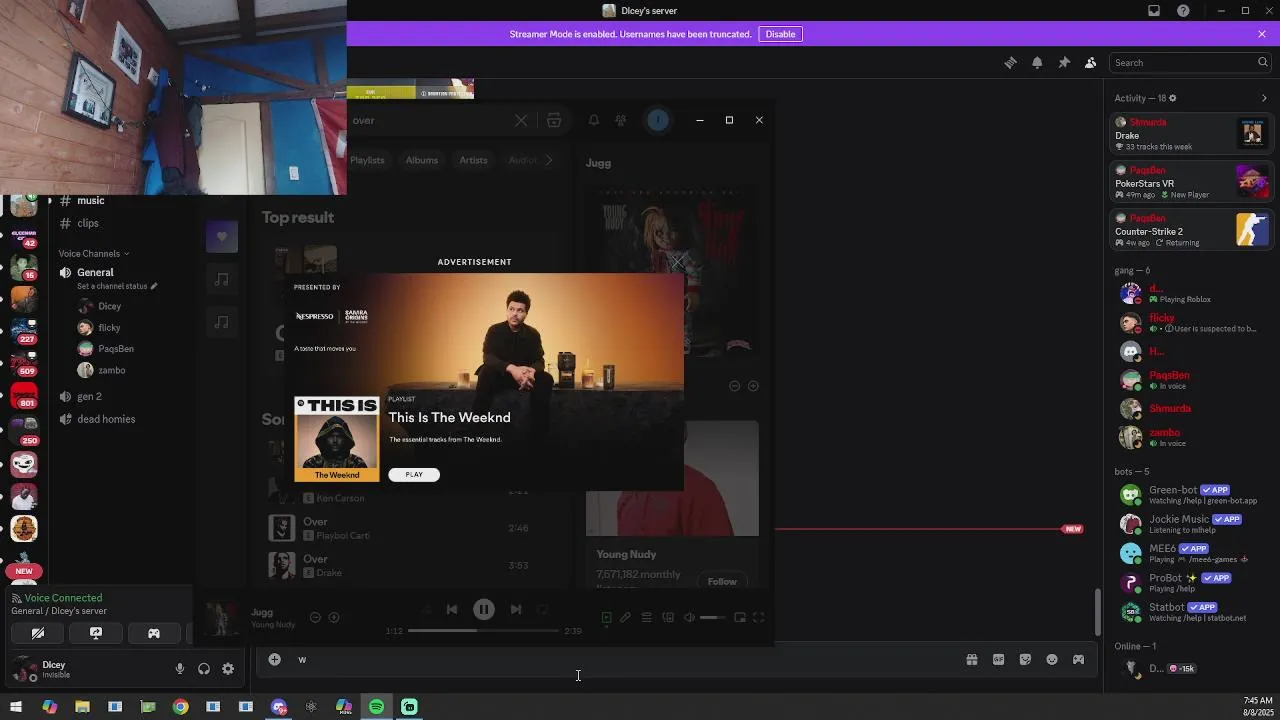Switch to Playlists filter in Spotify
This screenshot has width=1280, height=720.
[x=367, y=160]
